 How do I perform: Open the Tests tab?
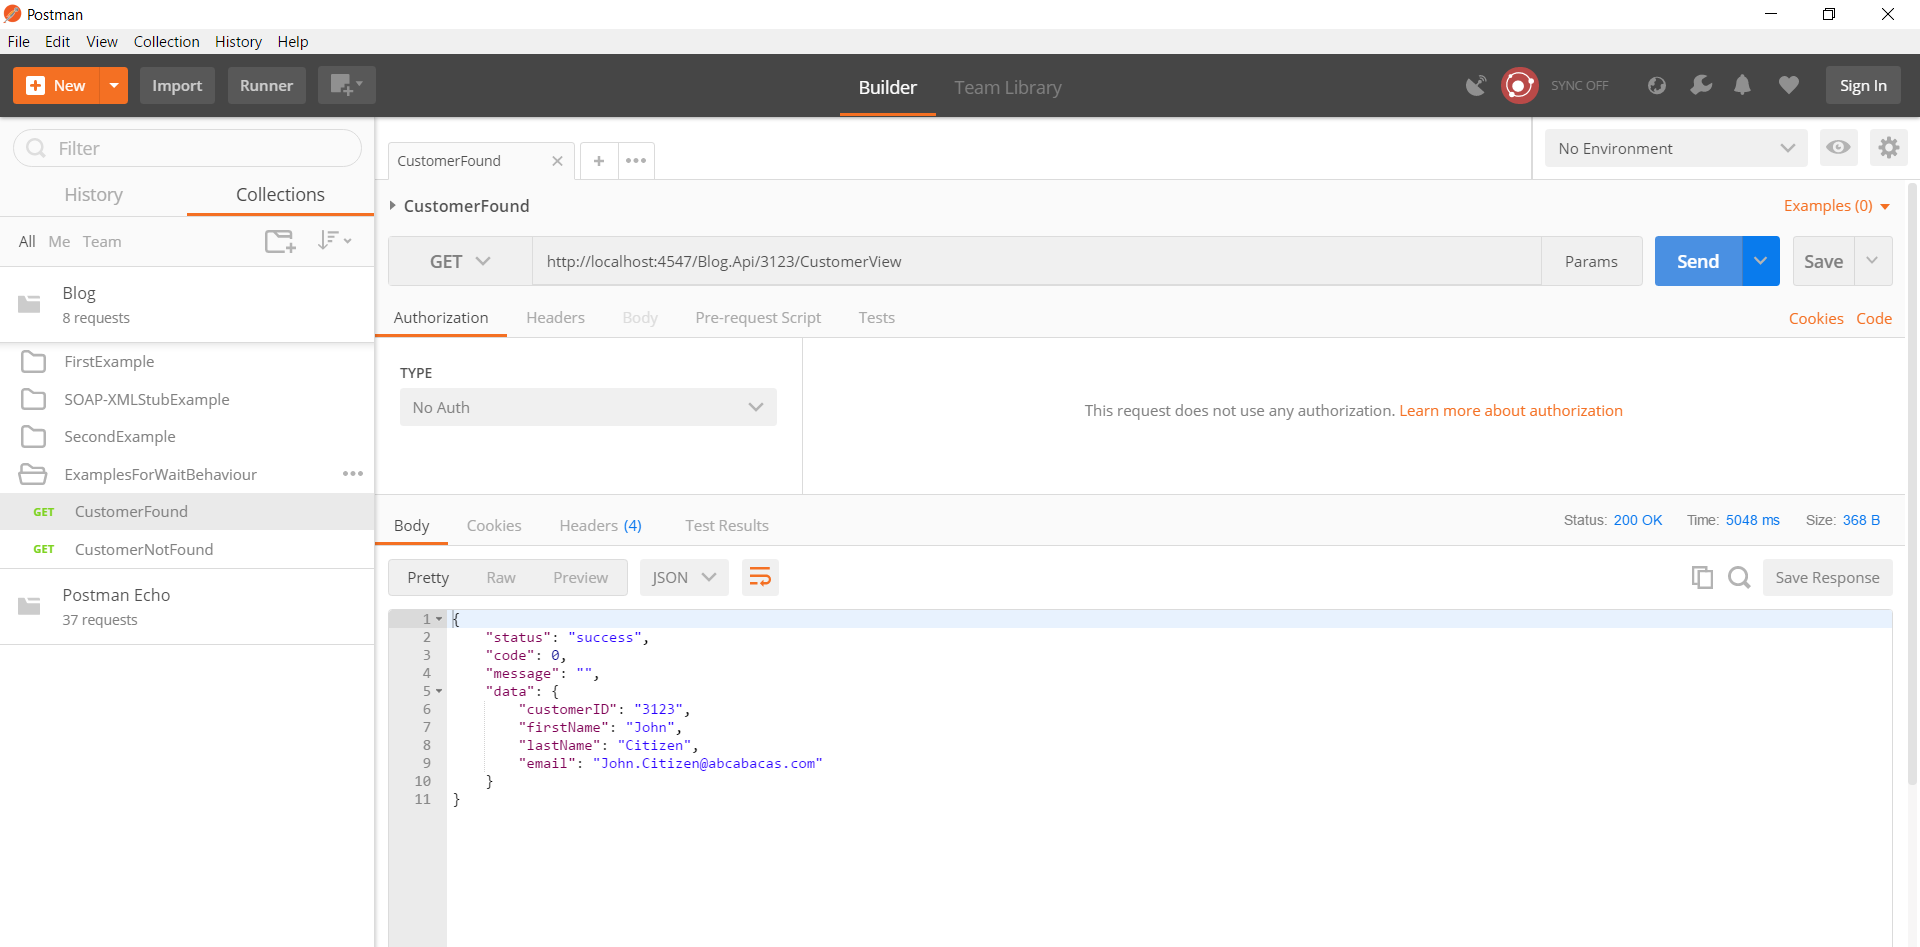click(876, 317)
